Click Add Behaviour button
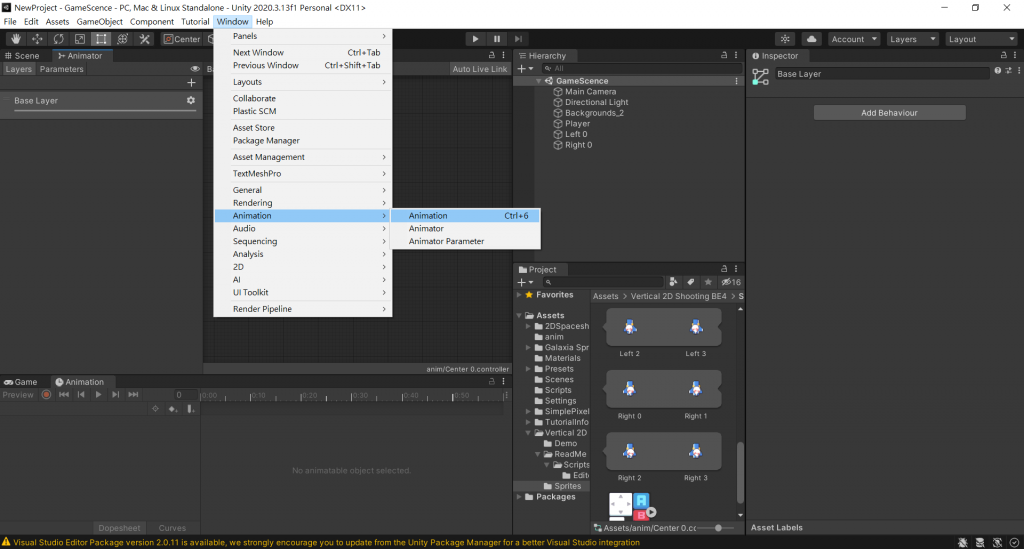 tap(889, 113)
